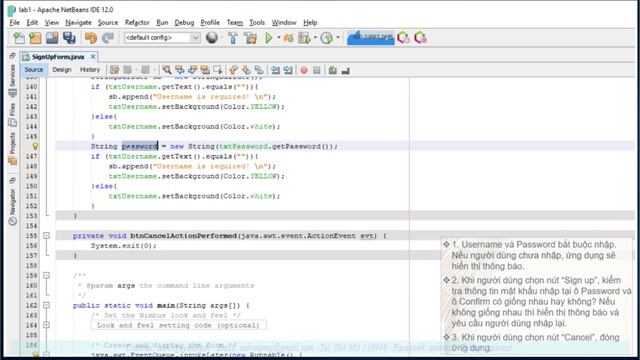Open the File menu
640x360 pixels.
click(x=14, y=22)
